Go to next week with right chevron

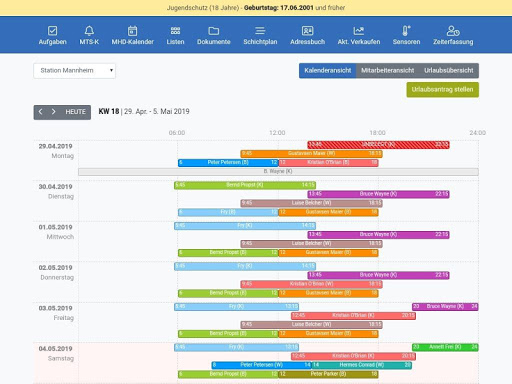click(x=53, y=112)
